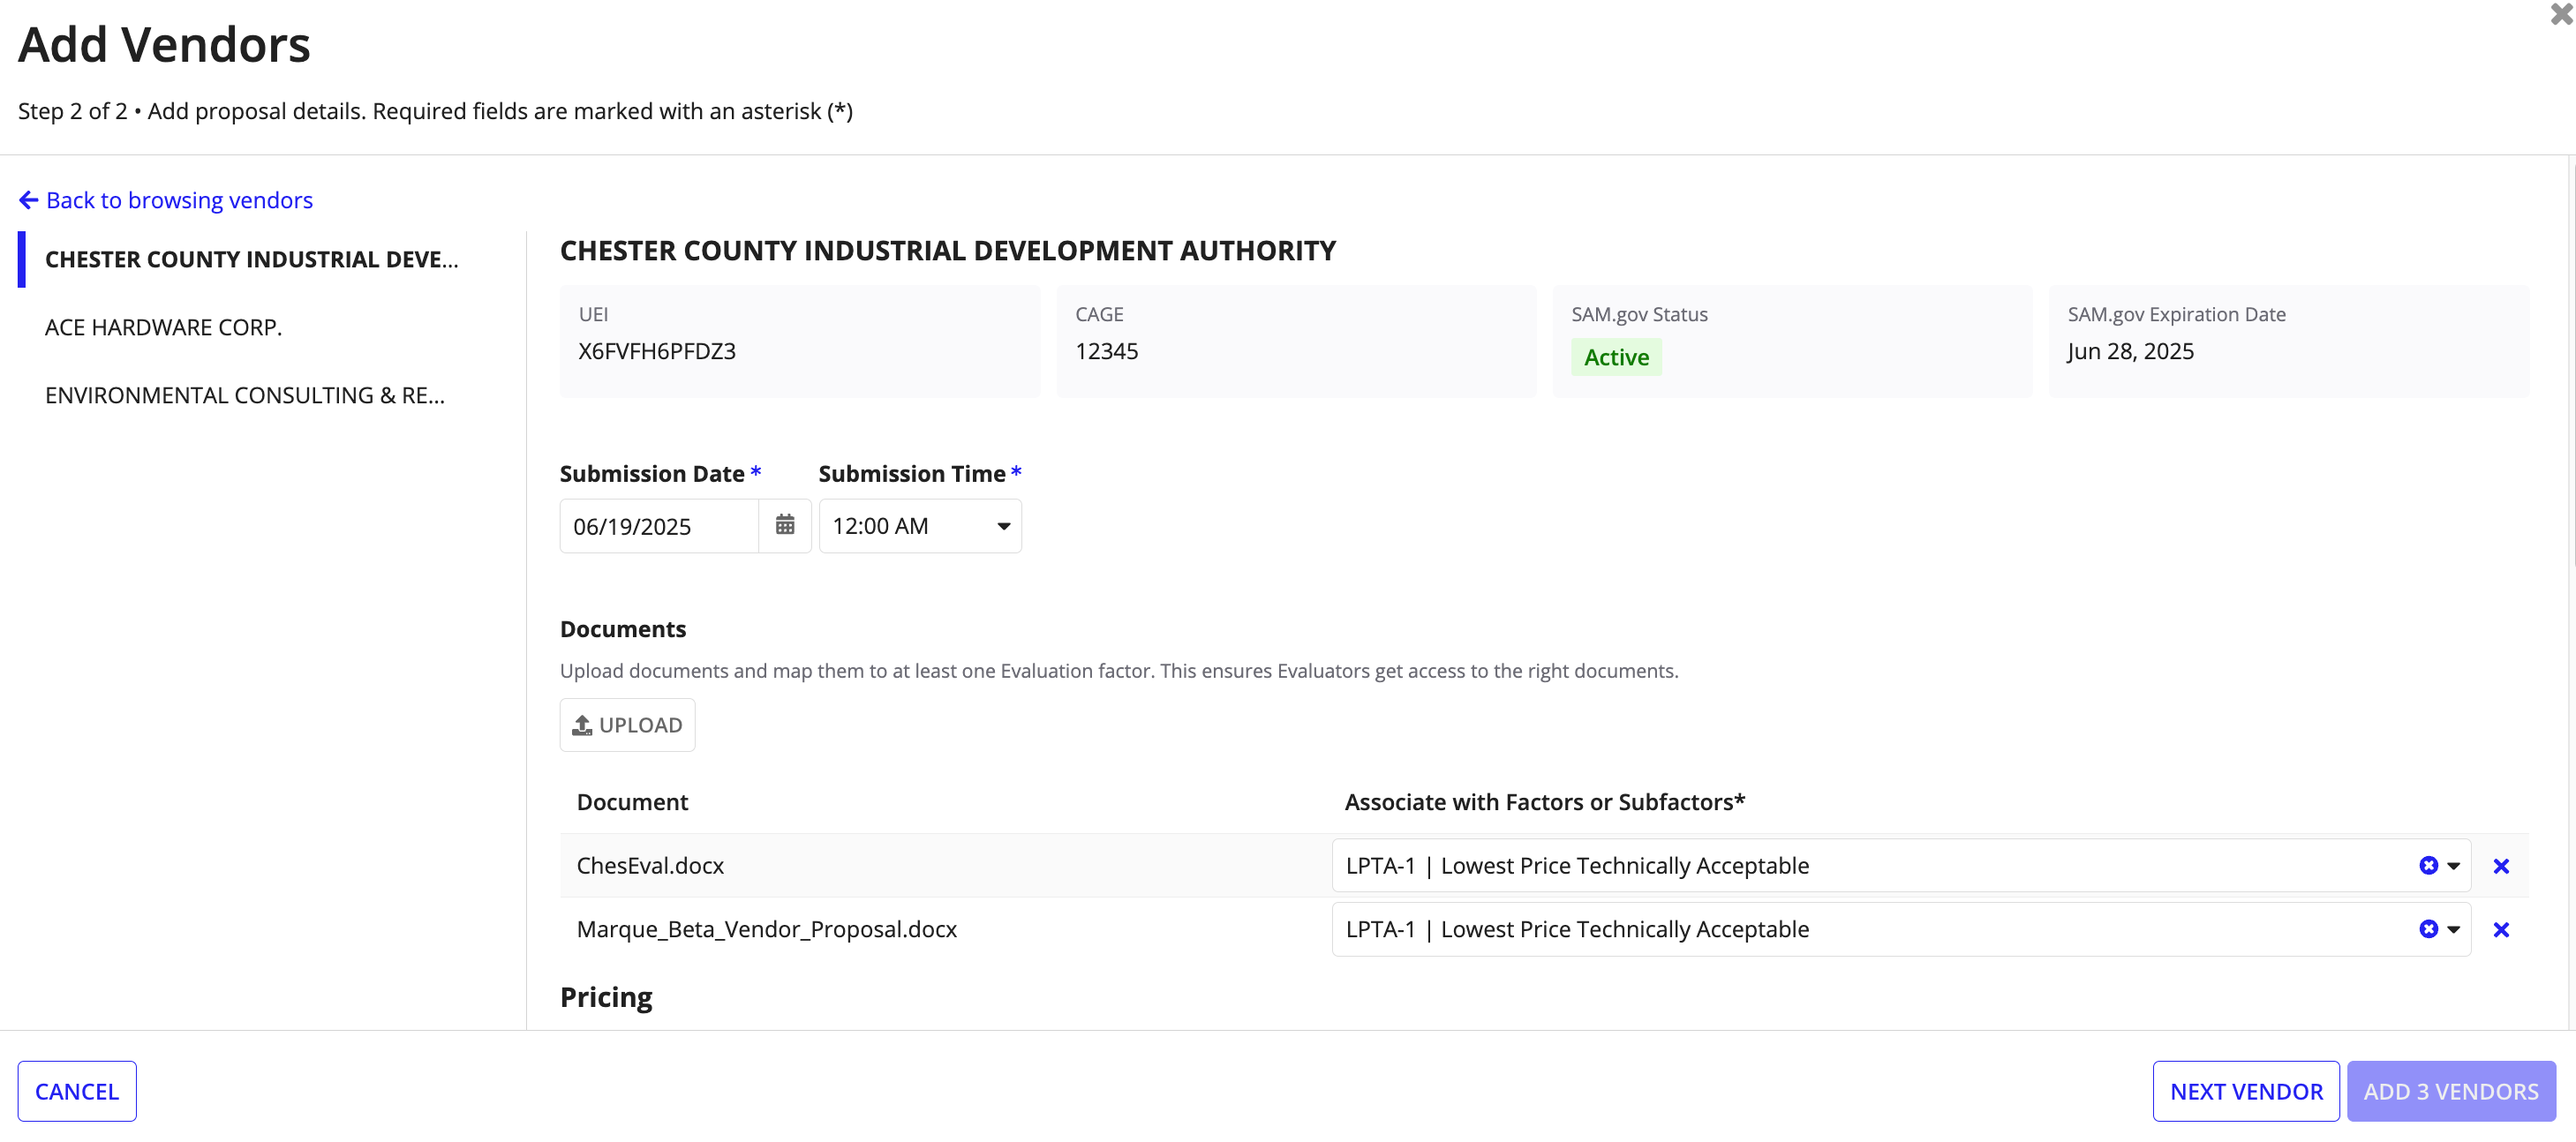
Task: Click Associate with Factors or Subfactors header
Action: (x=1545, y=802)
